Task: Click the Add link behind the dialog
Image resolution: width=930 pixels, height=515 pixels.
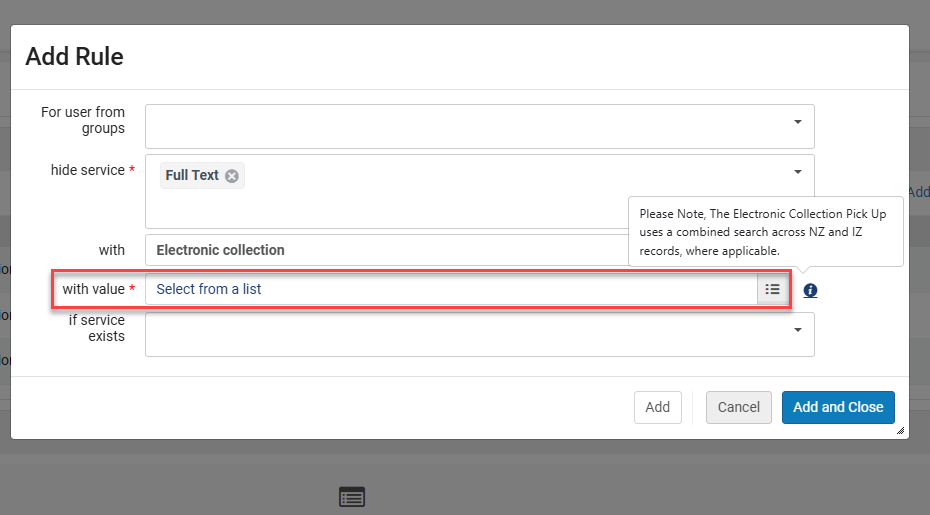Action: [918, 192]
